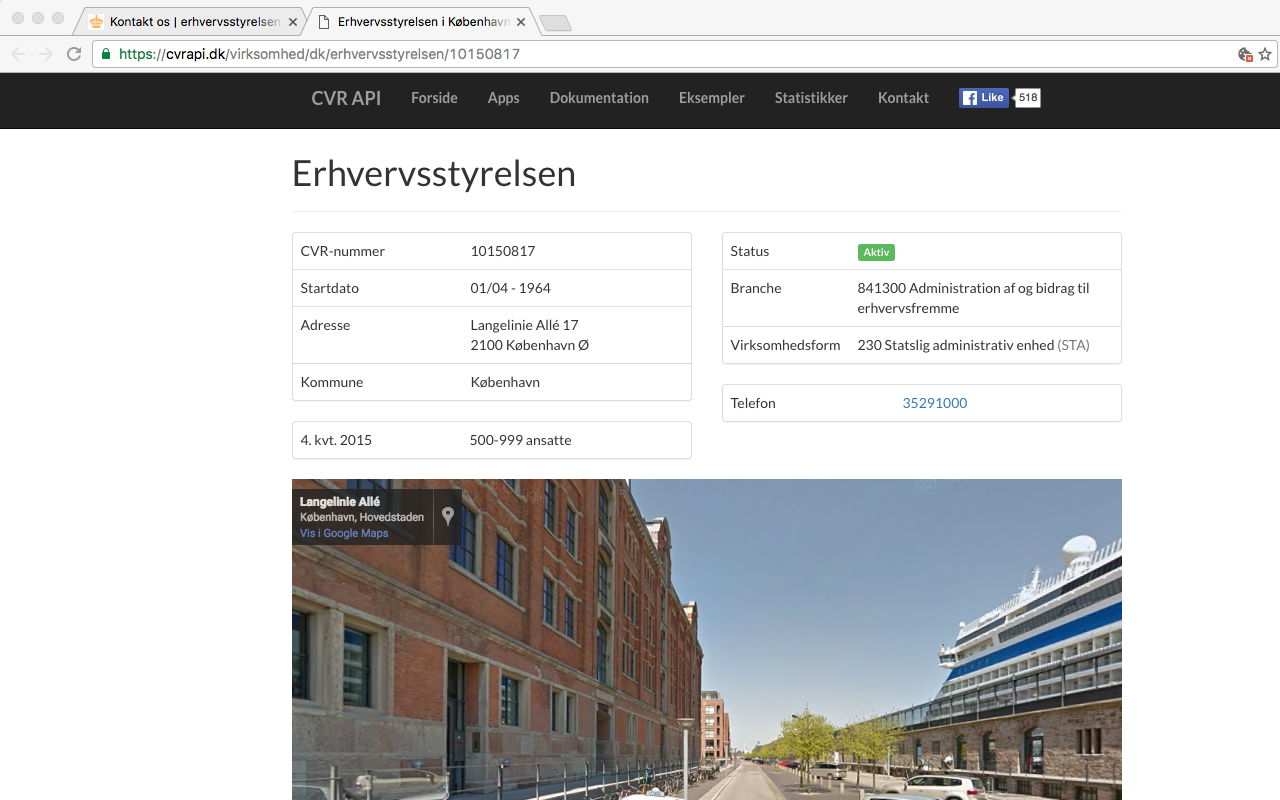Screen dimensions: 1280x800
Task: Click the postal line 2100 København Ø
Action: (530, 345)
